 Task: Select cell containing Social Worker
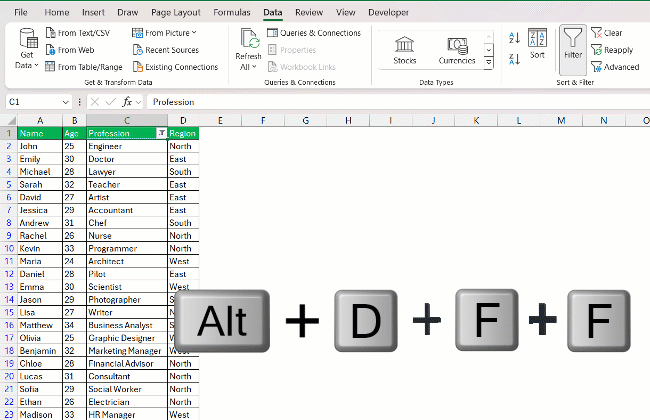click(127, 389)
